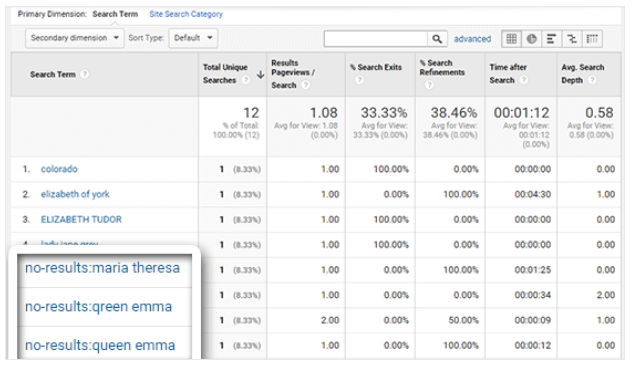Click the ELIZABETH TUDOR search term

(81, 220)
